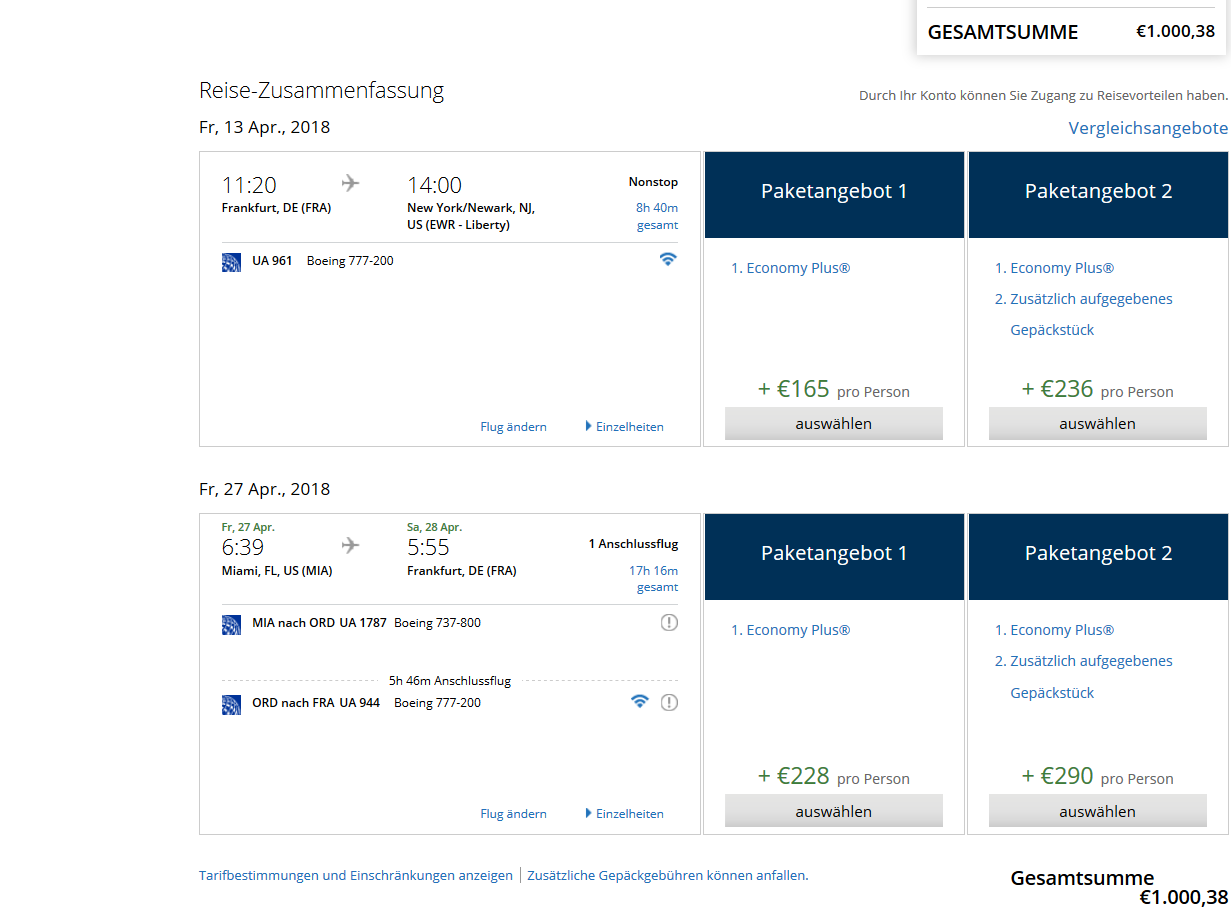Click the airplane icon on the Frankfurt–Newark flight
Viewport: 1231px width, 922px height.
point(350,183)
